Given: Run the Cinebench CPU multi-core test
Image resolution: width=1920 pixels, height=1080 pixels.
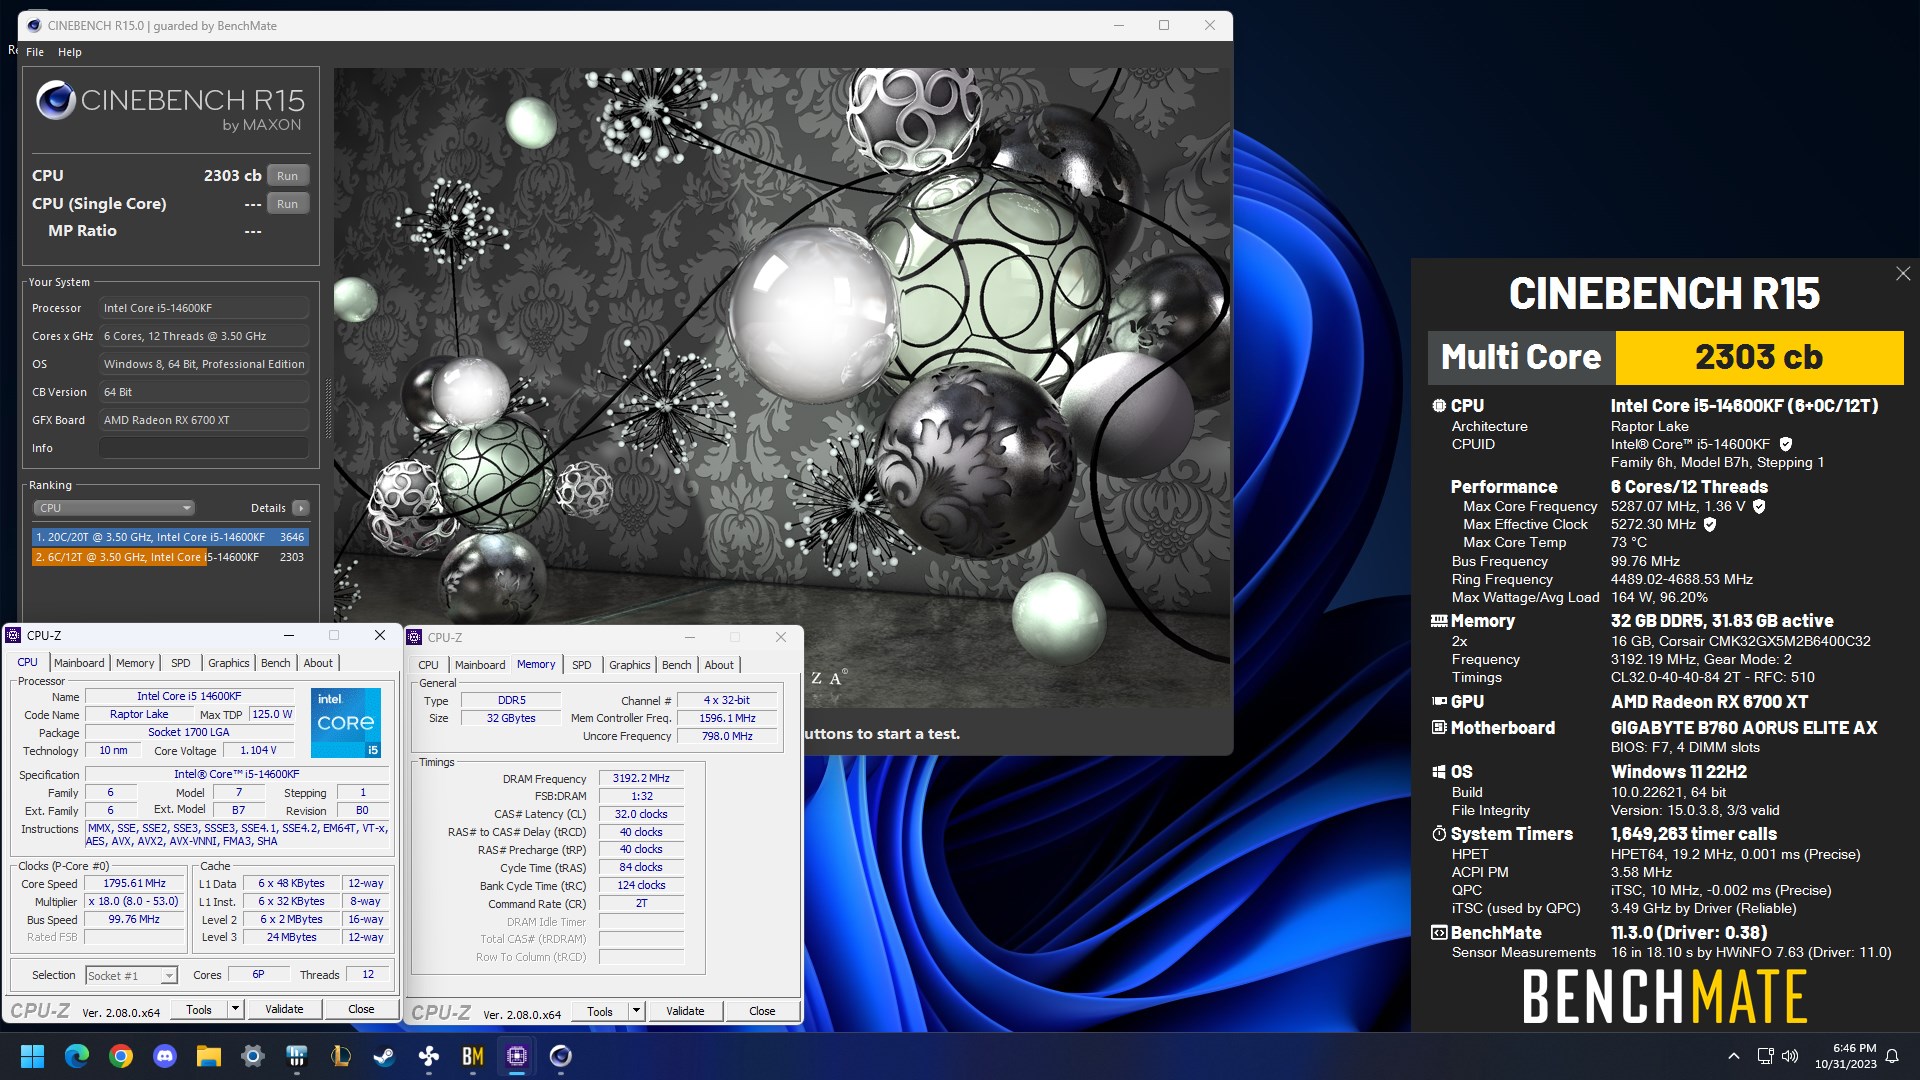Looking at the screenshot, I should (x=288, y=176).
